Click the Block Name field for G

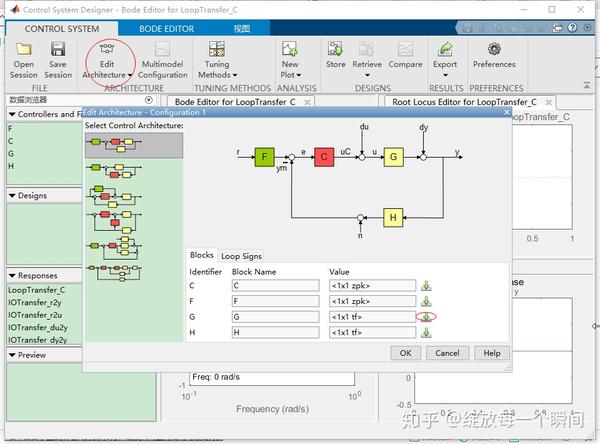276,317
